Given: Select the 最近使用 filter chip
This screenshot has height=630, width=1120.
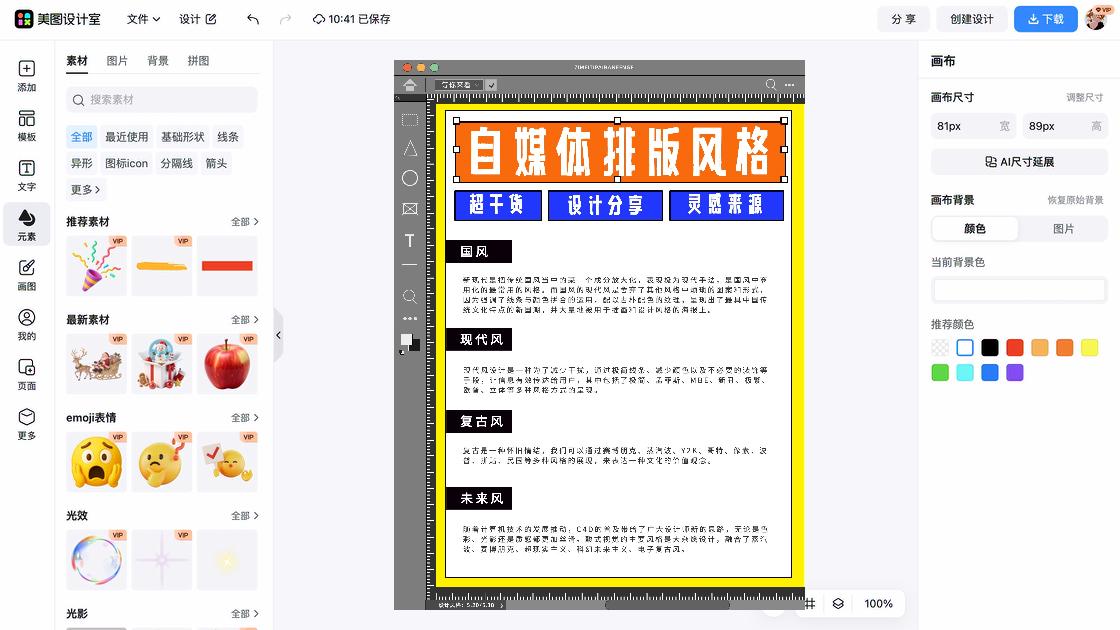Looking at the screenshot, I should pos(126,136).
